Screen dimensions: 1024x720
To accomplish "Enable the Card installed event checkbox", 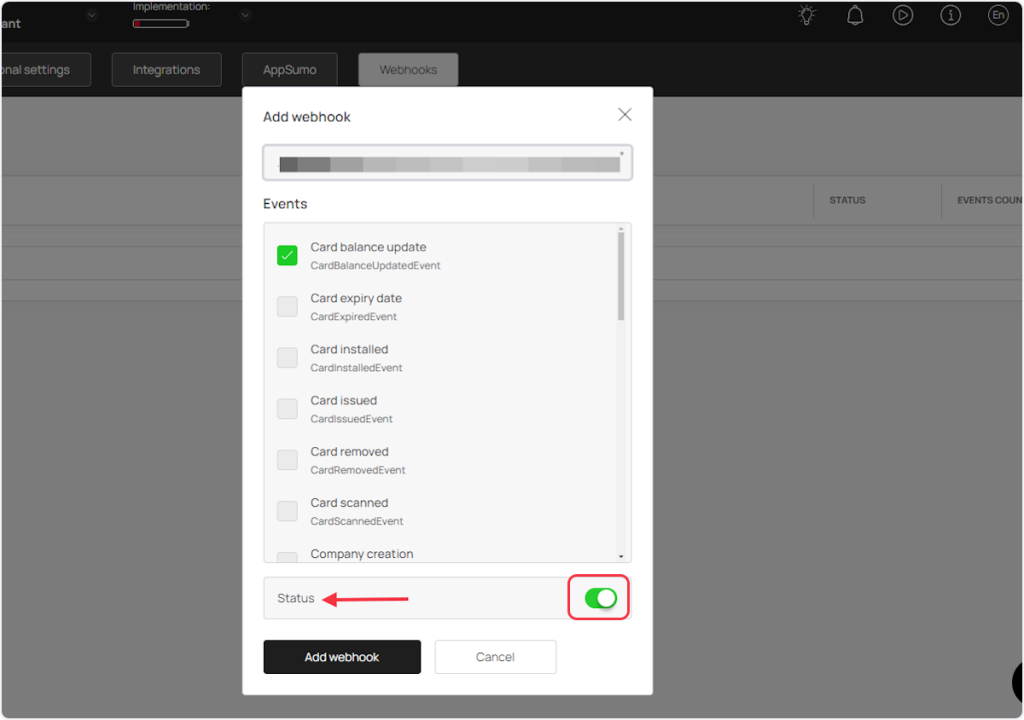I will coord(287,357).
